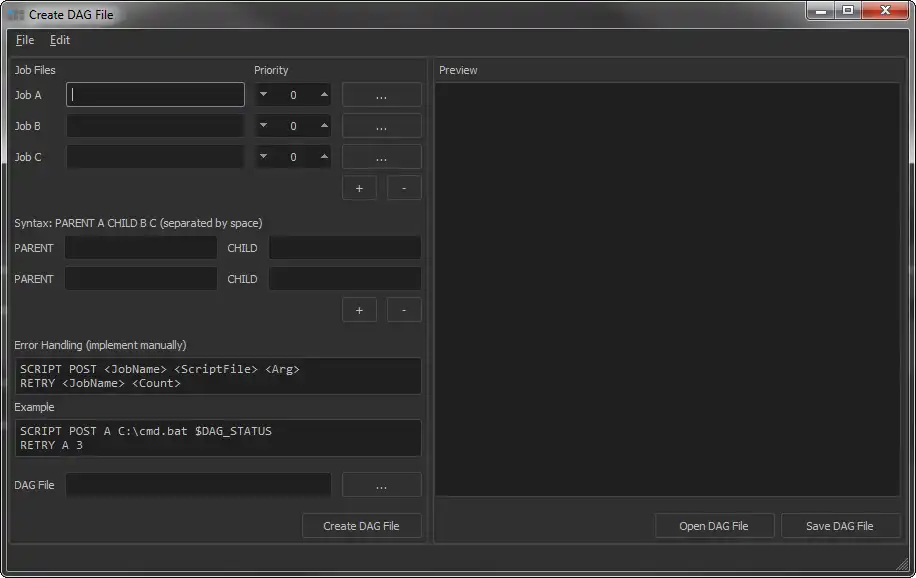Increase Job C priority with up arrow
This screenshot has width=916, height=578.
(x=324, y=157)
